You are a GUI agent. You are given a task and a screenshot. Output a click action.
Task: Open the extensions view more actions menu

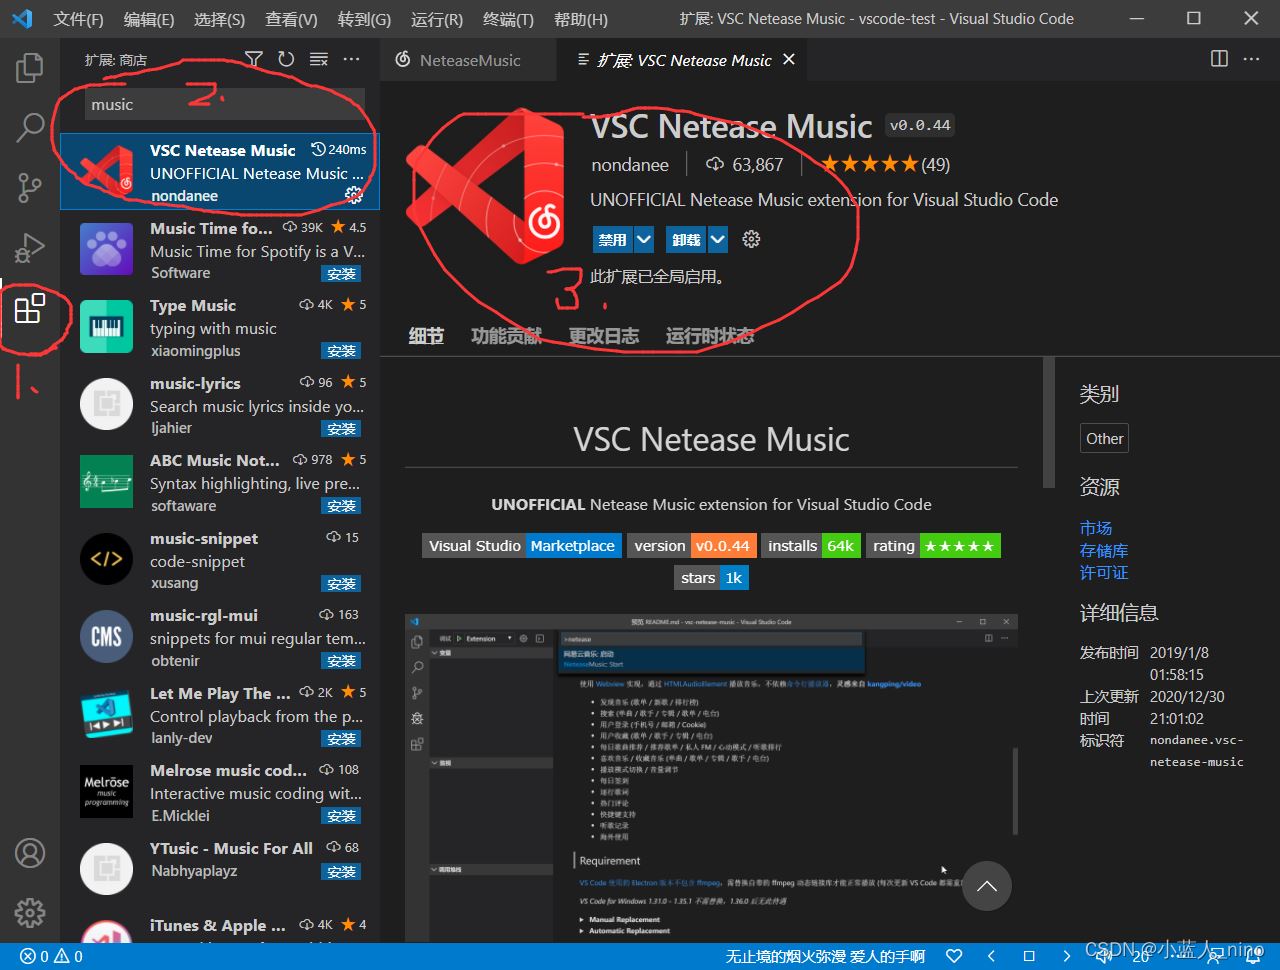tap(351, 60)
